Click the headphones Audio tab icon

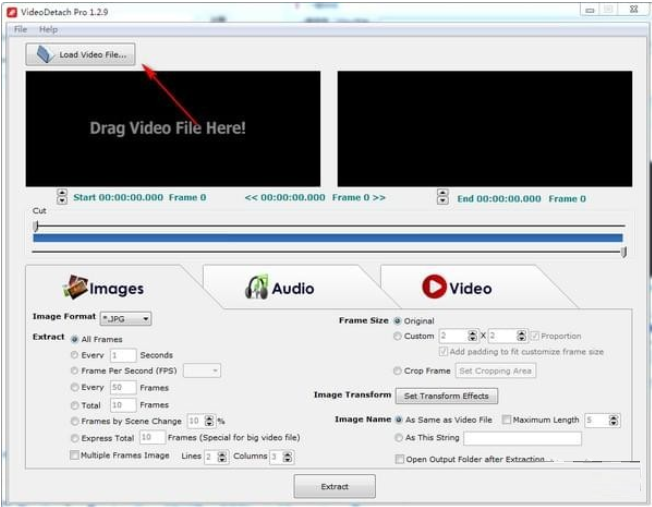(x=256, y=287)
